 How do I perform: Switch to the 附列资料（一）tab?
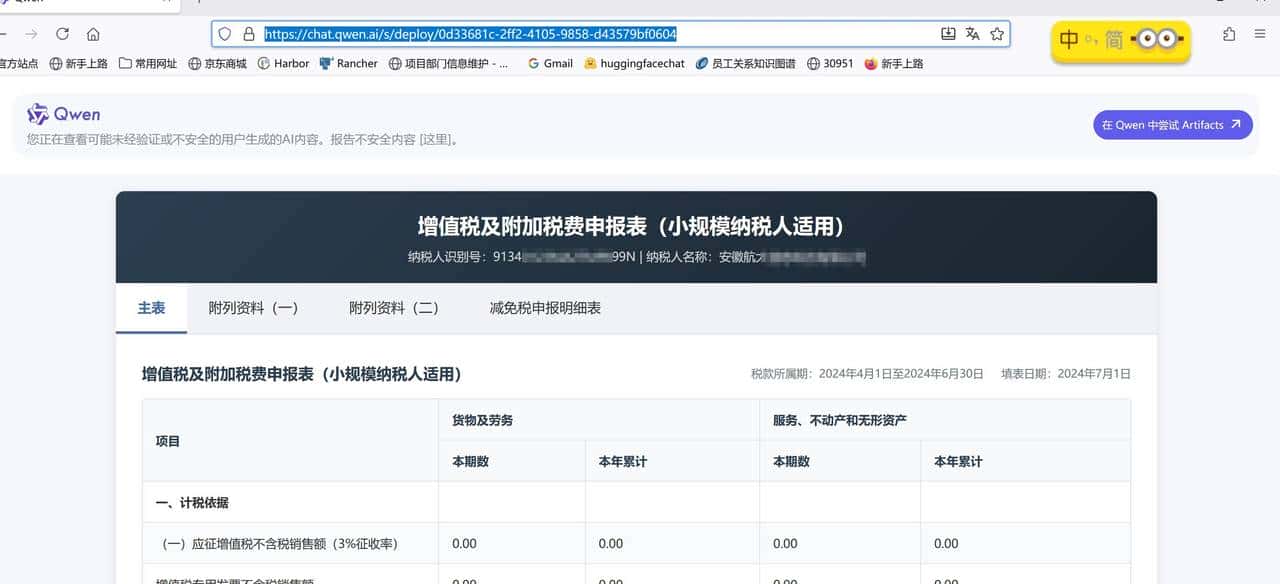253,308
